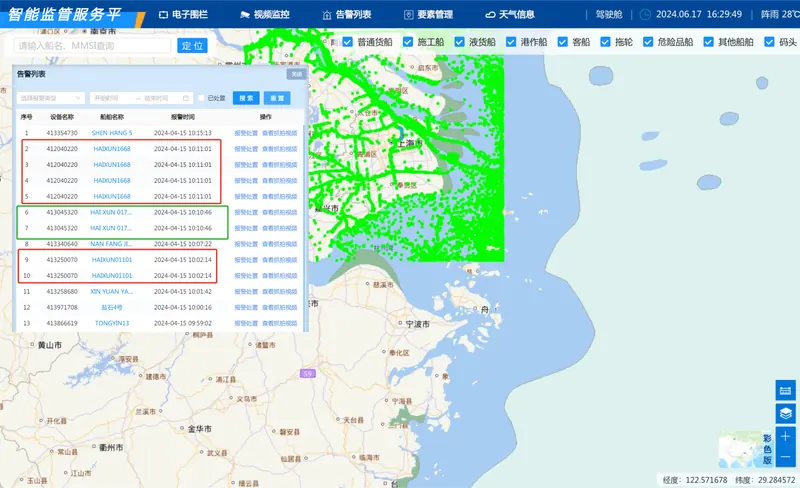Image resolution: width=800 pixels, height=488 pixels.
Task: Open the 电子围栏 menu
Action: pos(183,15)
